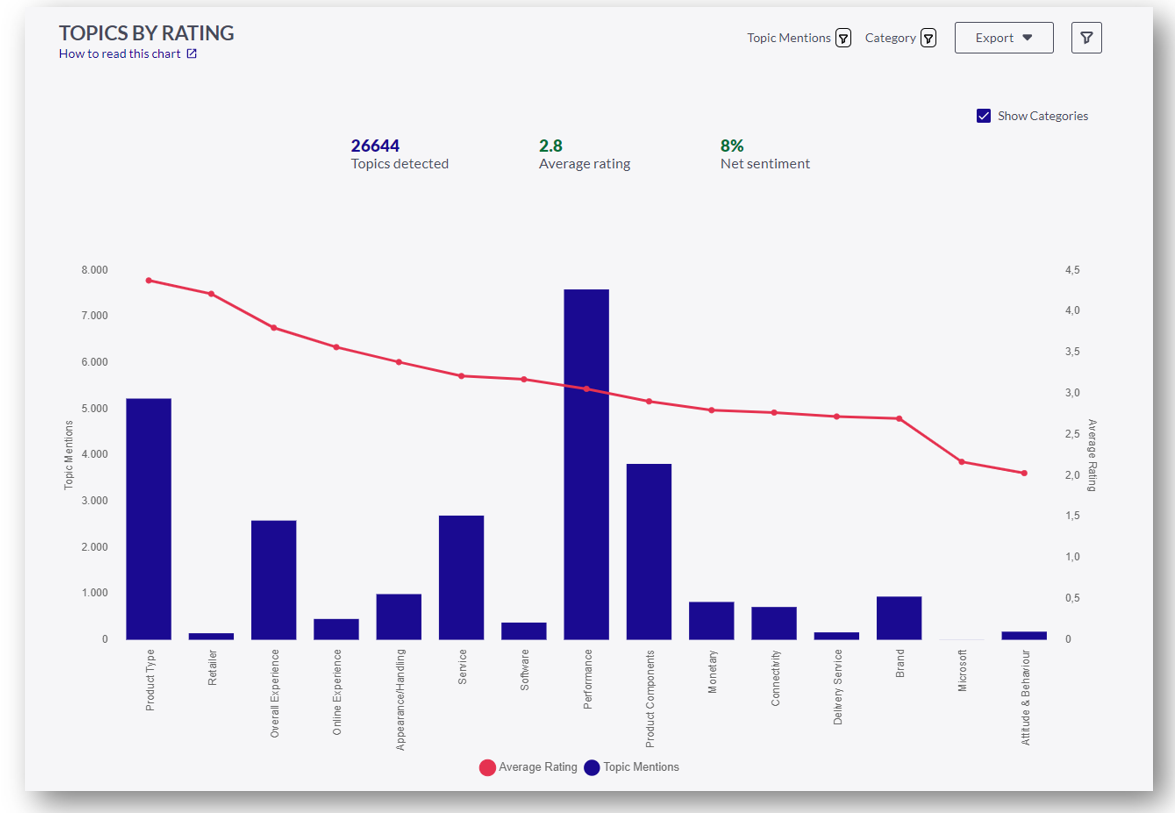Click the 8% Net sentiment statistic

764,153
